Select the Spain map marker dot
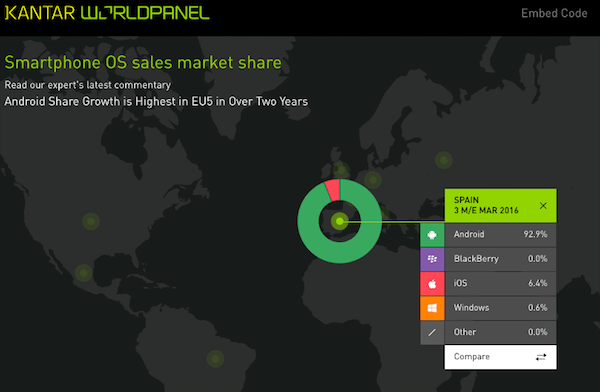600x392 pixels. 339,221
